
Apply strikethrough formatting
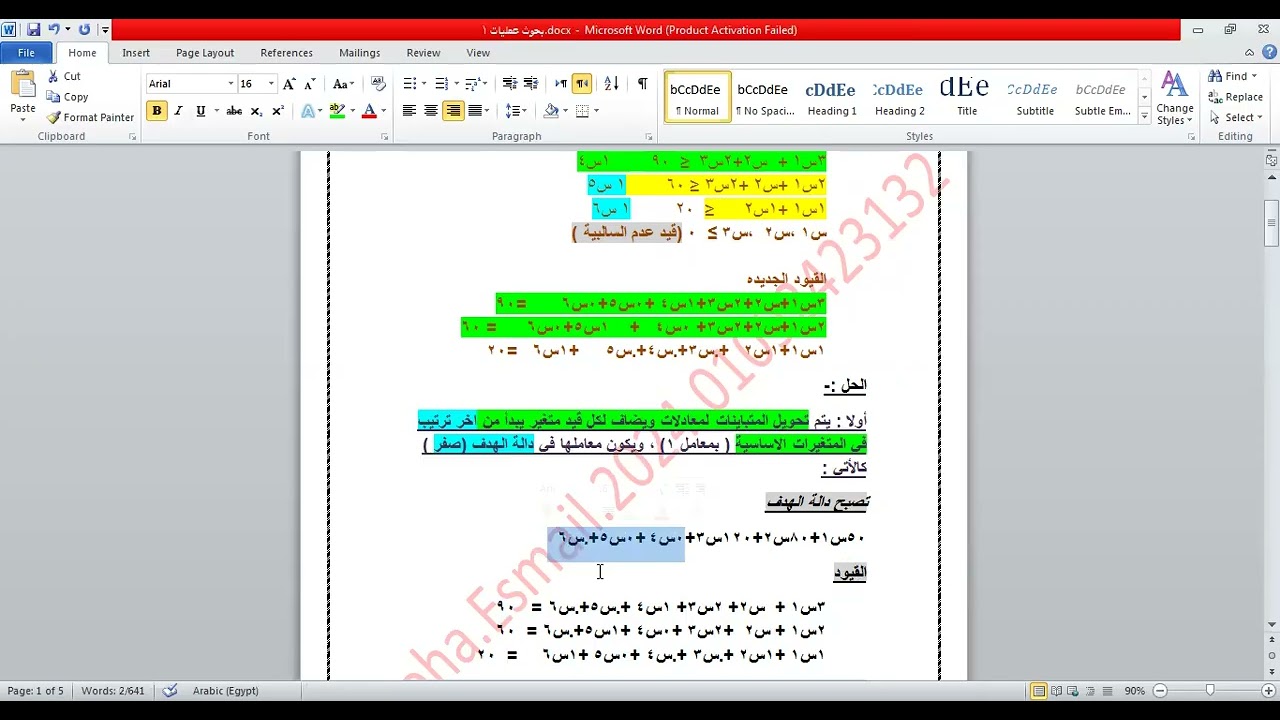coord(234,111)
